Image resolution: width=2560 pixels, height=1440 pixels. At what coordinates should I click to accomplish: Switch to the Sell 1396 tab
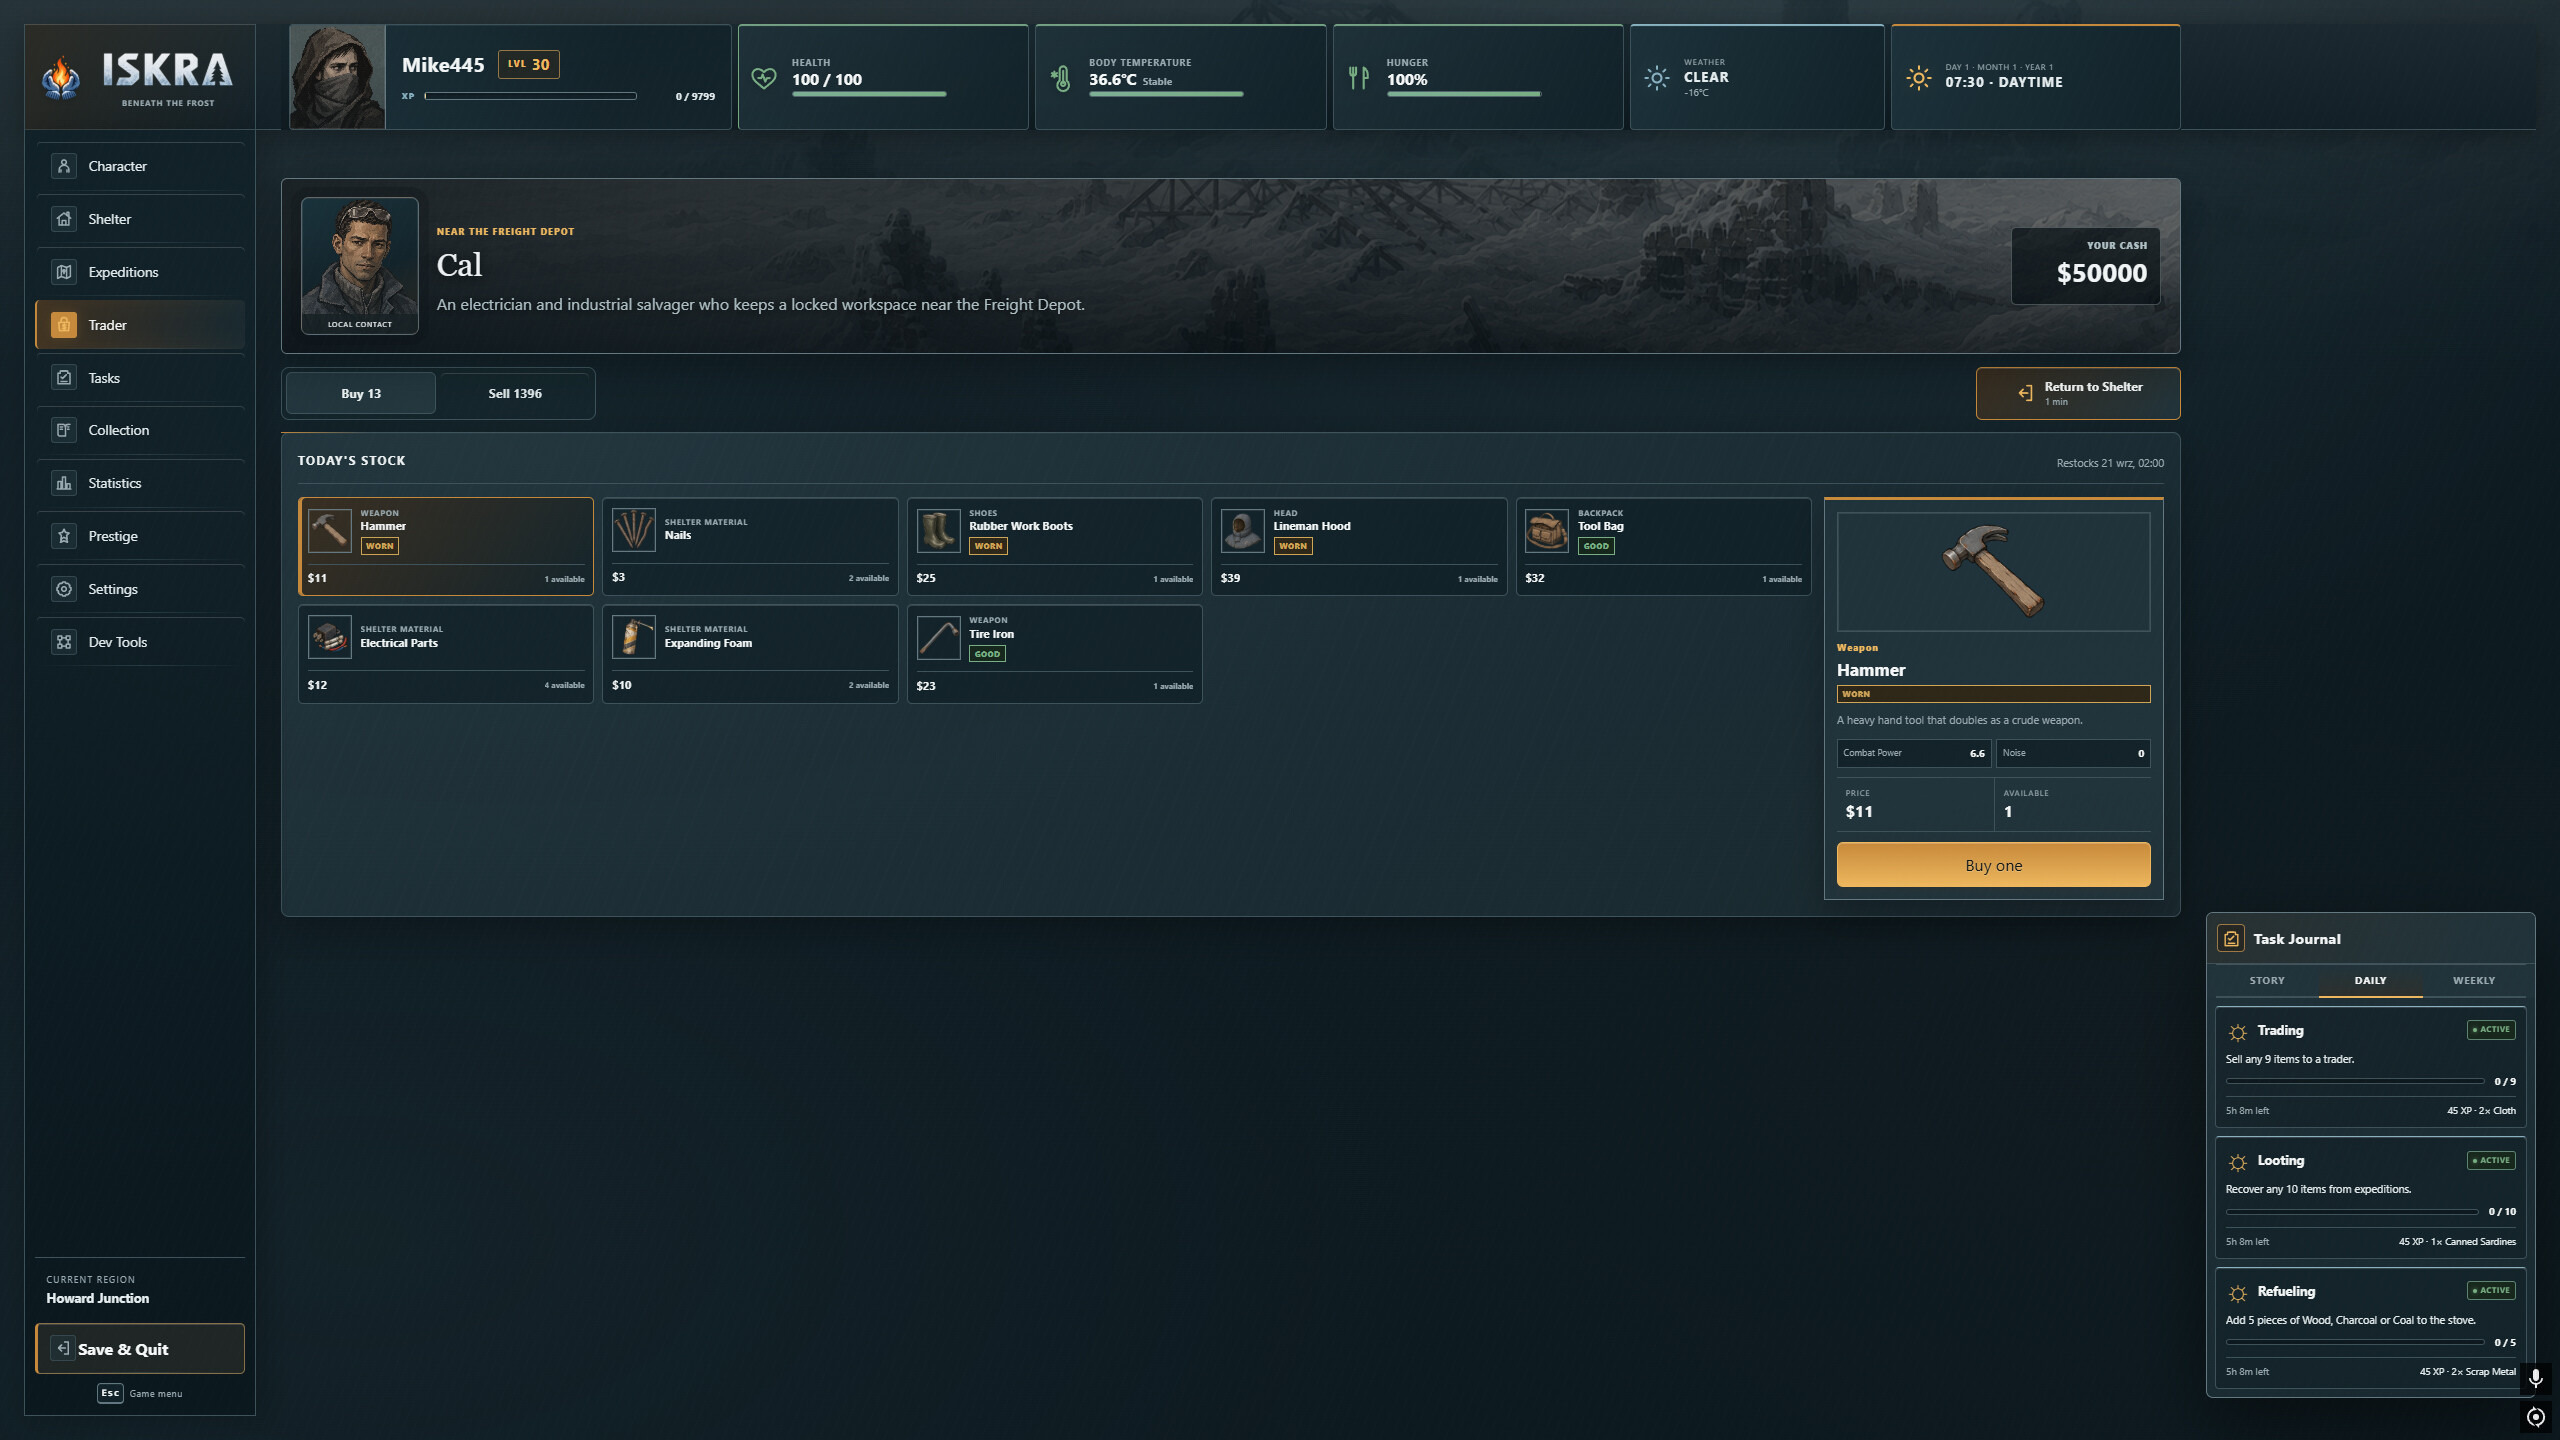tap(515, 393)
